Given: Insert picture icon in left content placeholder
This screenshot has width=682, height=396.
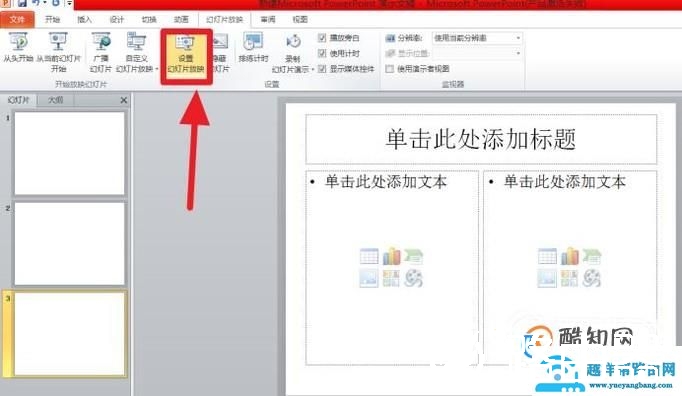Looking at the screenshot, I should (x=369, y=279).
